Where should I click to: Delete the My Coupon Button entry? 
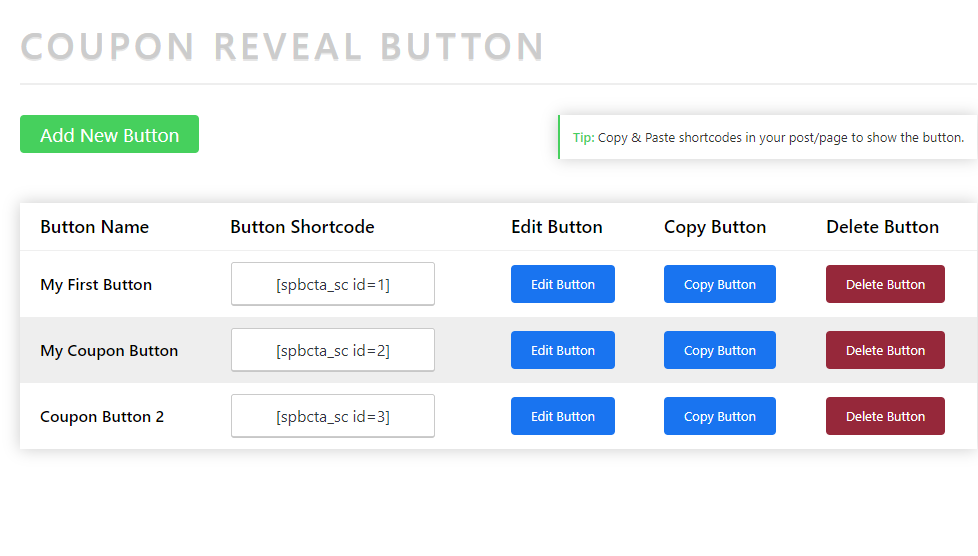coord(885,350)
